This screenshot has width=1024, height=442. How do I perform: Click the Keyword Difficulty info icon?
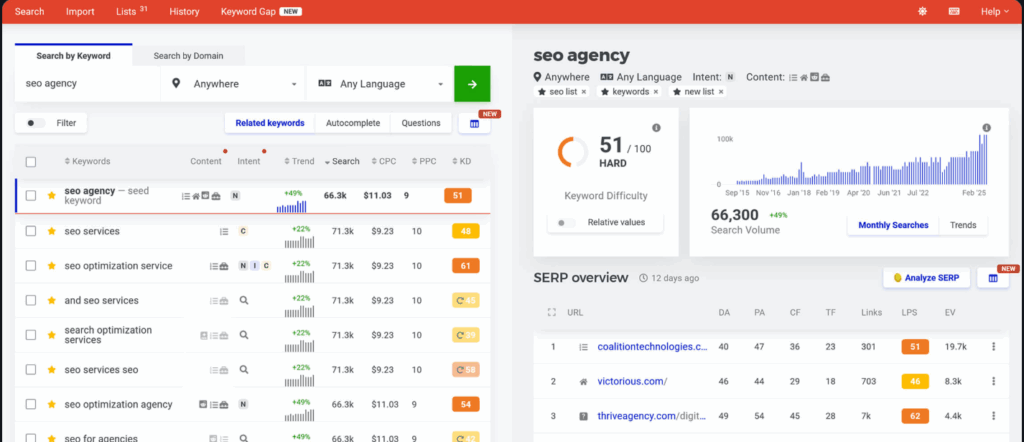tap(656, 128)
